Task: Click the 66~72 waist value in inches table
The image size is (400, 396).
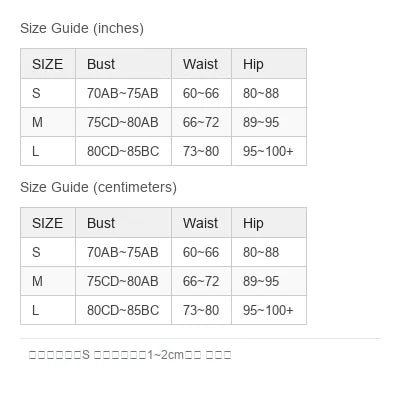Action: 201,122
